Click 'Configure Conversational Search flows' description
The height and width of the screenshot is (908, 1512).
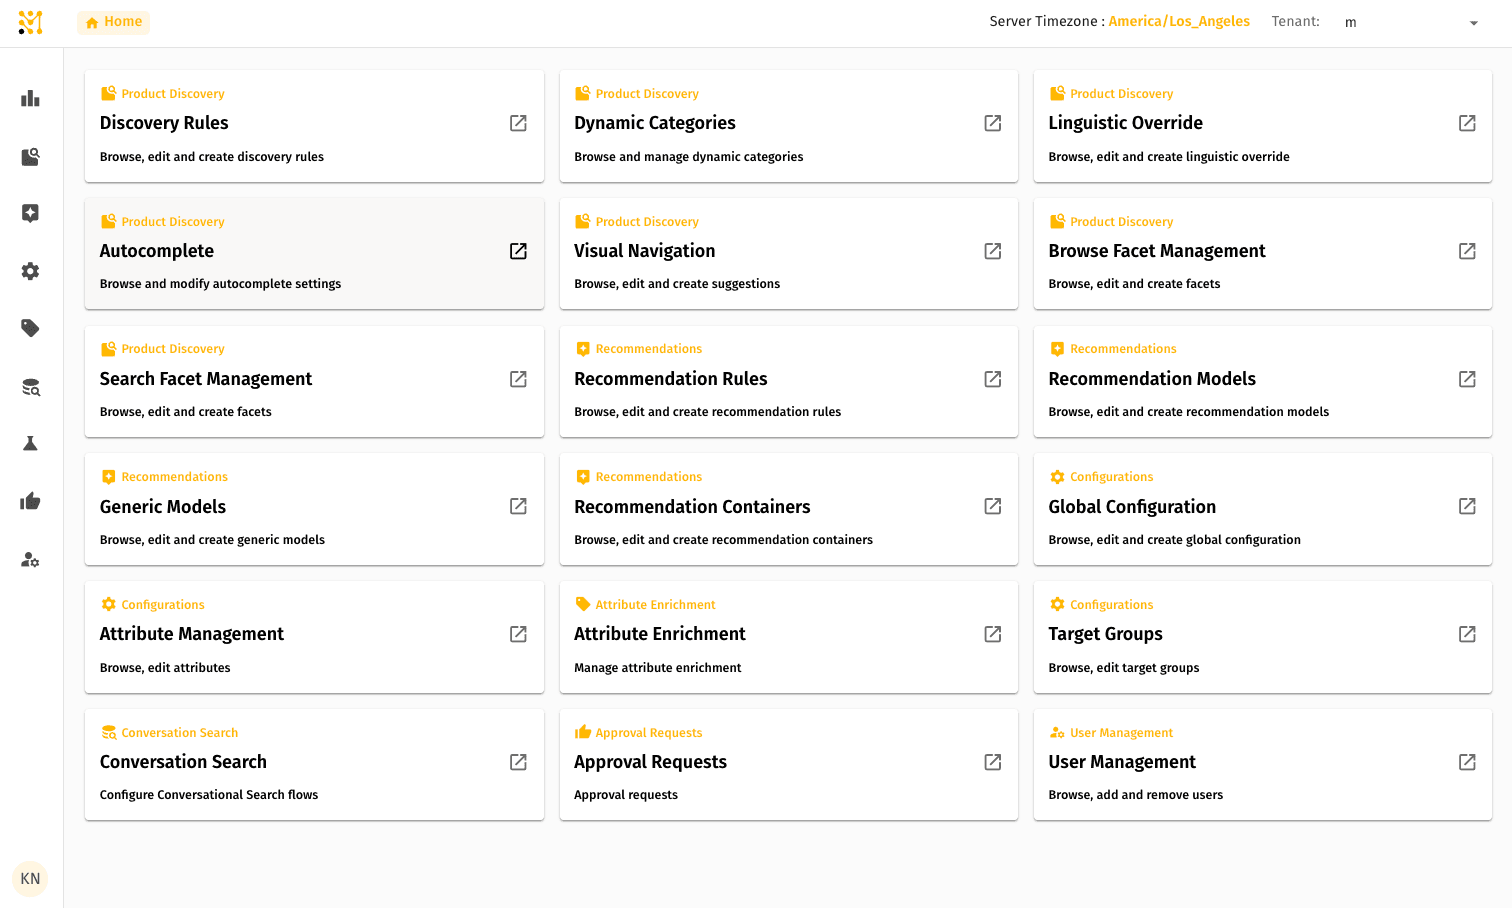209,795
